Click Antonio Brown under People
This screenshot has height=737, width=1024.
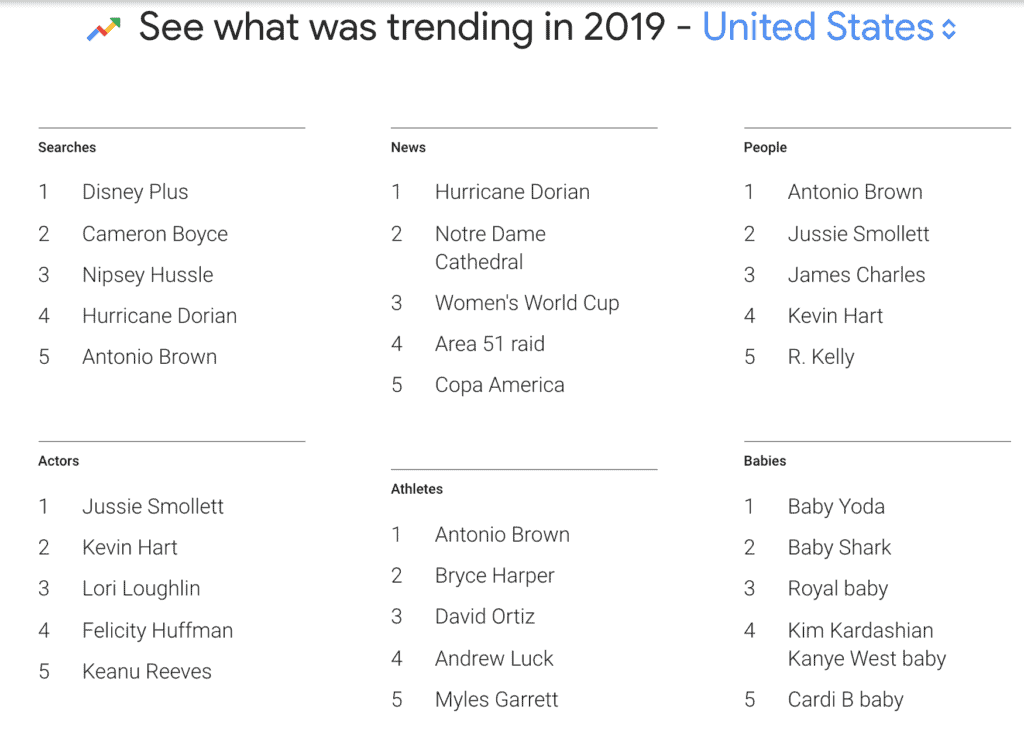point(855,192)
